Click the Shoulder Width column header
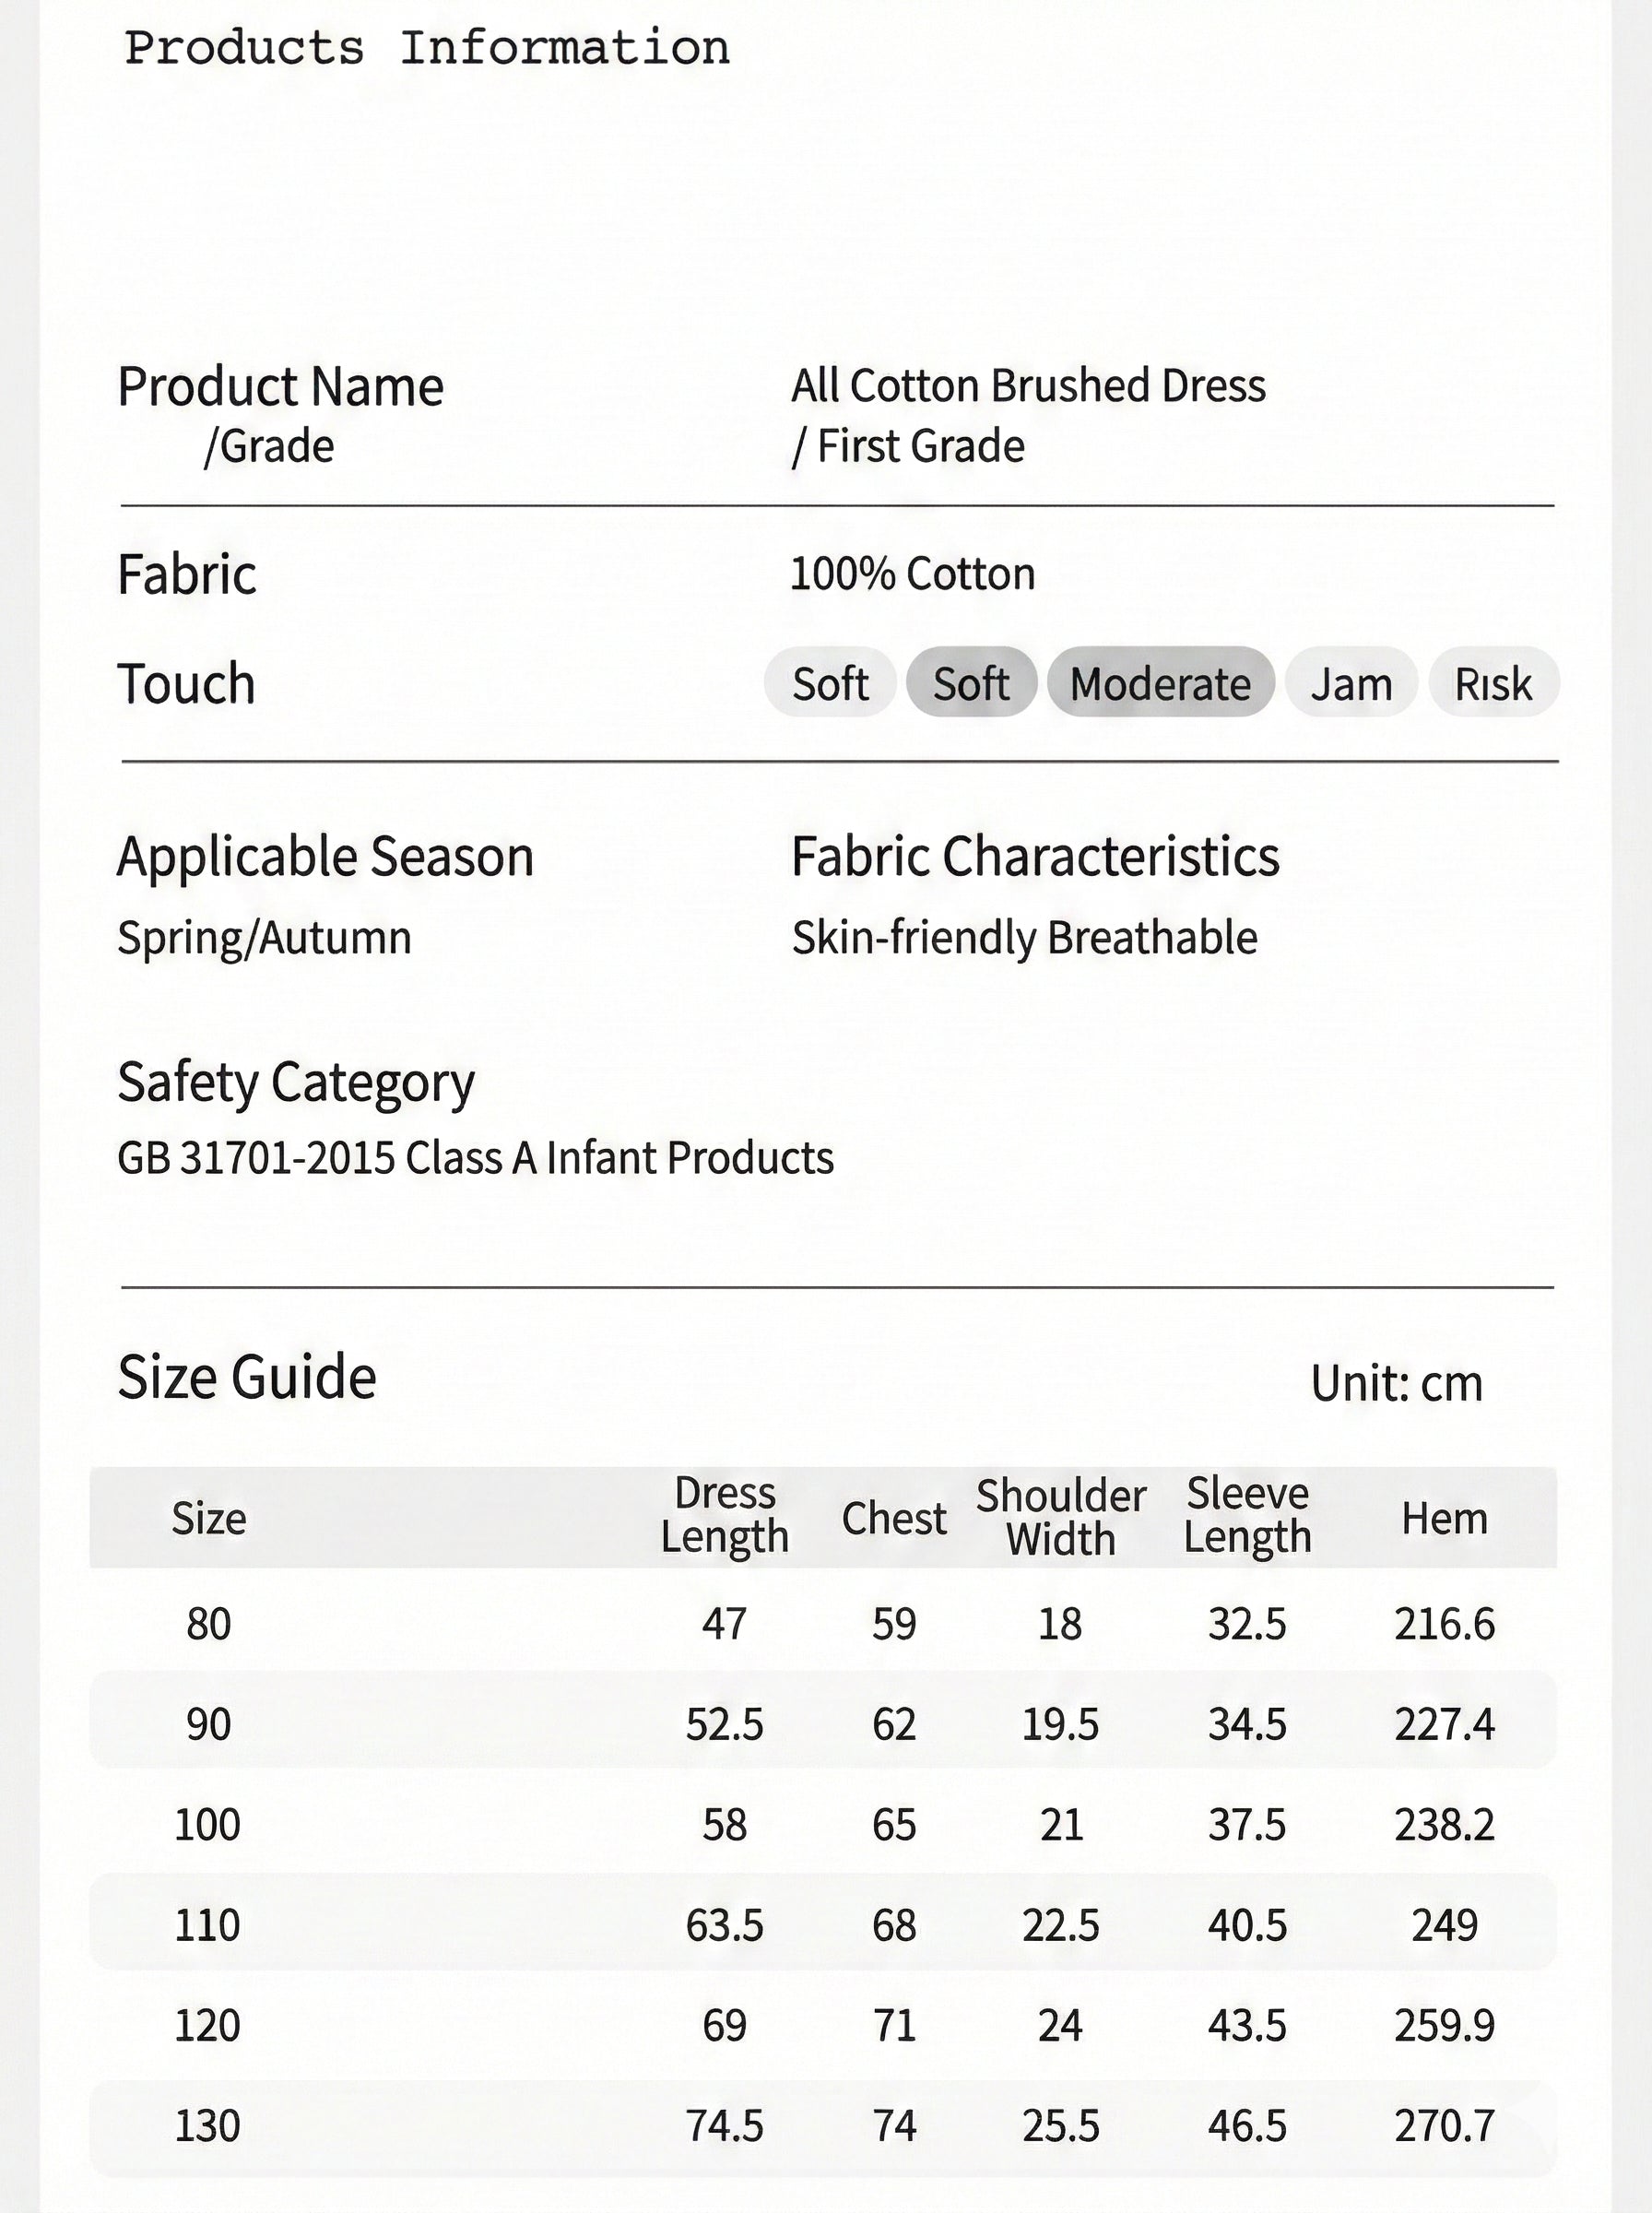Screen dimensions: 1652x2213 pos(1061,1517)
